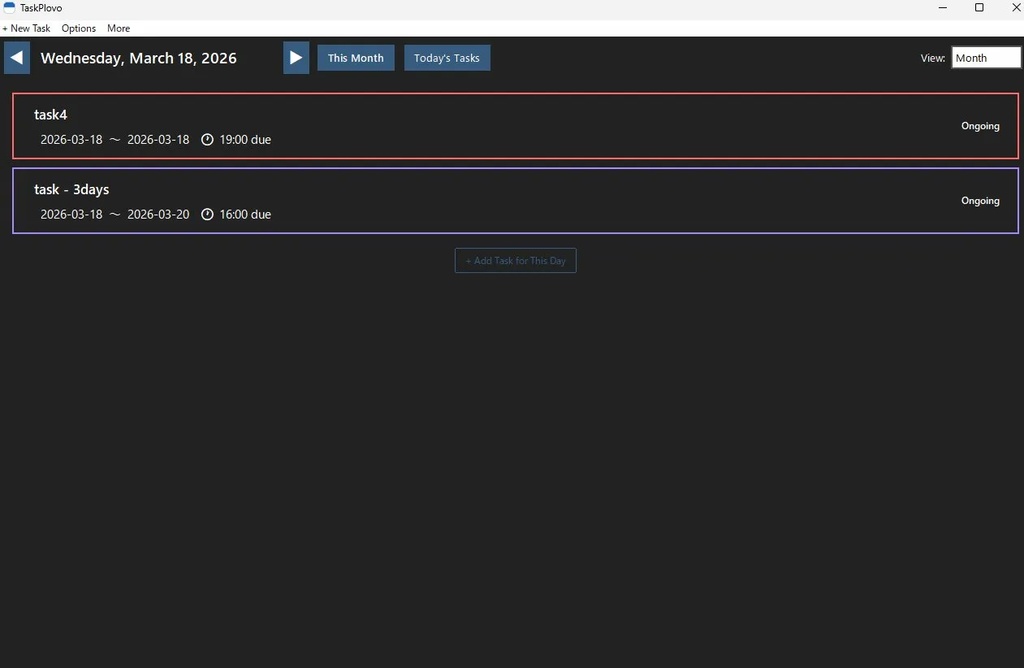Click the Today's Tasks button
Viewport: 1024px width, 668px height.
pyautogui.click(x=447, y=57)
